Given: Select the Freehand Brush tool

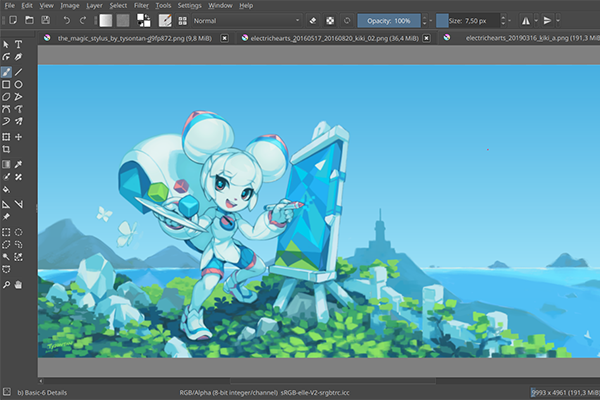Looking at the screenshot, I should point(6,72).
